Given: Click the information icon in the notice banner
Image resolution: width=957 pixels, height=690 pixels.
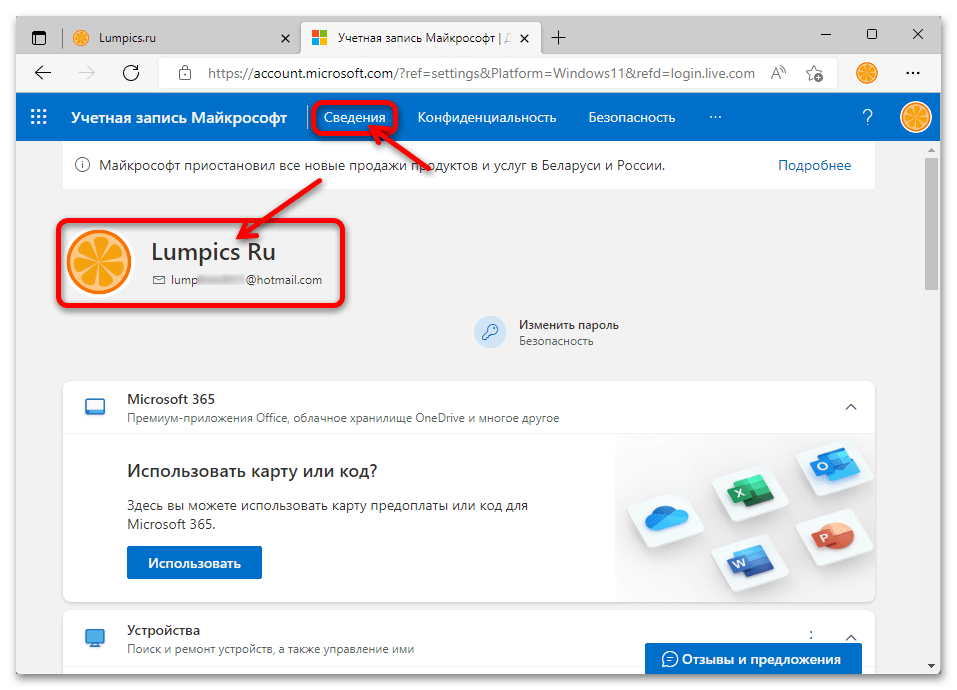Looking at the screenshot, I should [82, 165].
